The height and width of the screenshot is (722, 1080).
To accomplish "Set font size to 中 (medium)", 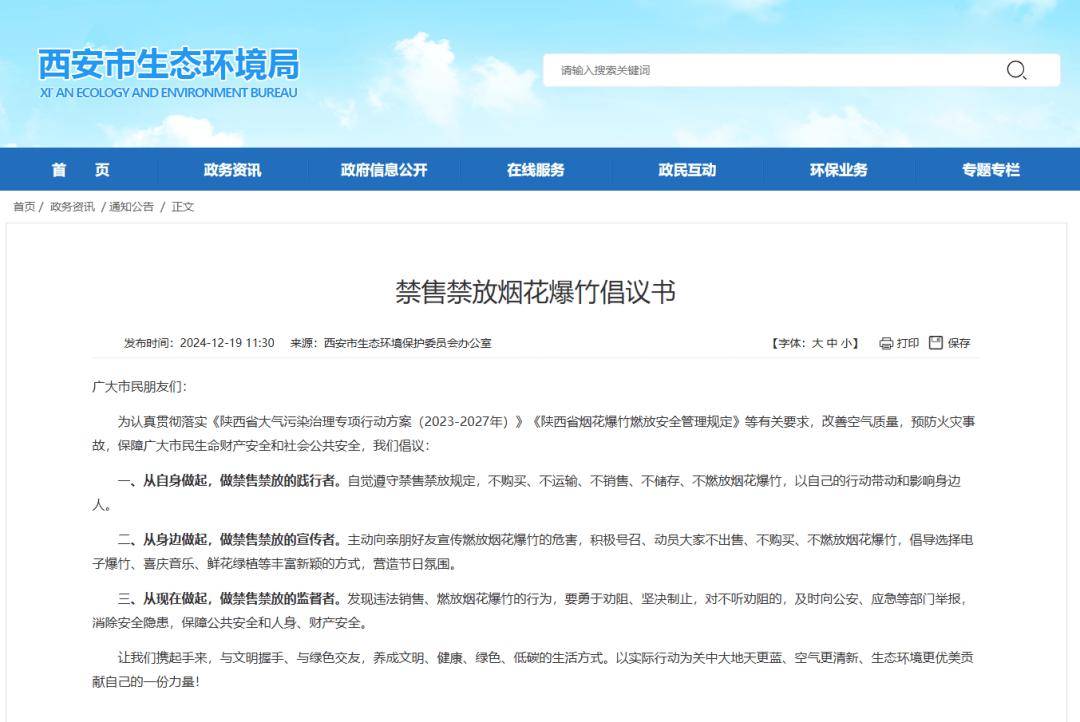I will [831, 343].
